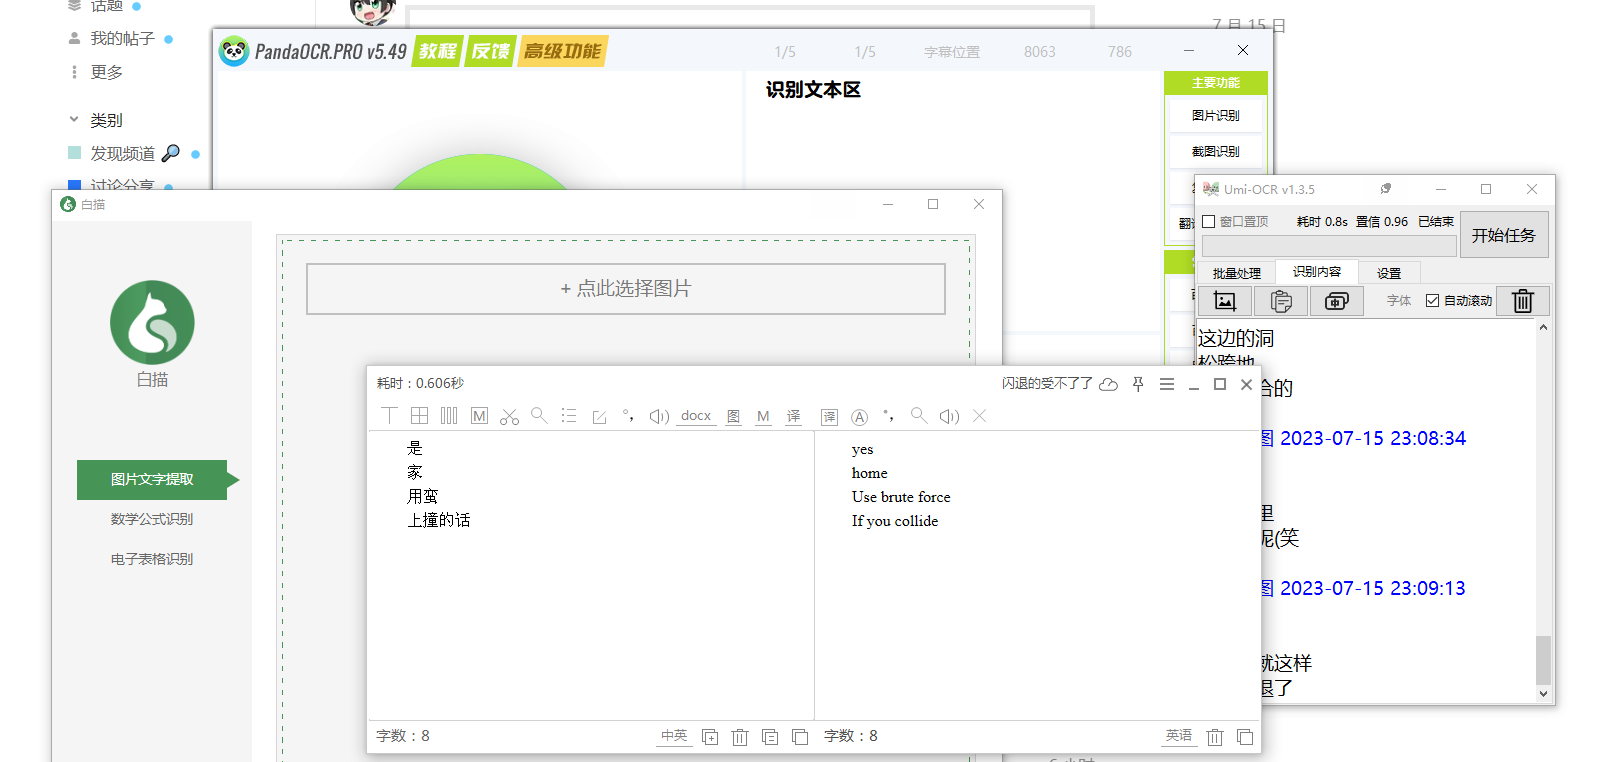Viewport: 1617px width, 762px height.
Task: Open the 英语 target language selector
Action: click(x=1178, y=736)
